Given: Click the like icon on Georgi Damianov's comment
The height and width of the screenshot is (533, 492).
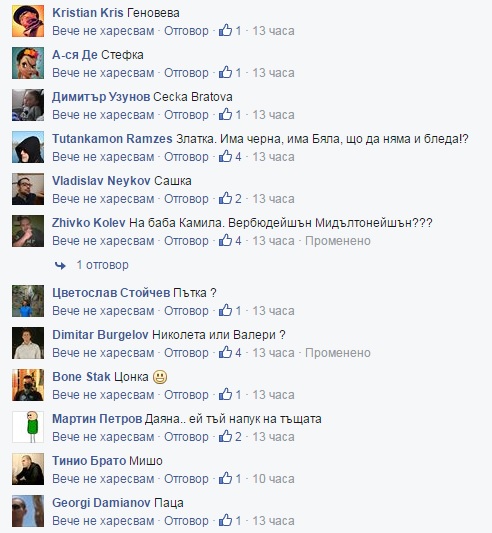Looking at the screenshot, I should pyautogui.click(x=225, y=520).
